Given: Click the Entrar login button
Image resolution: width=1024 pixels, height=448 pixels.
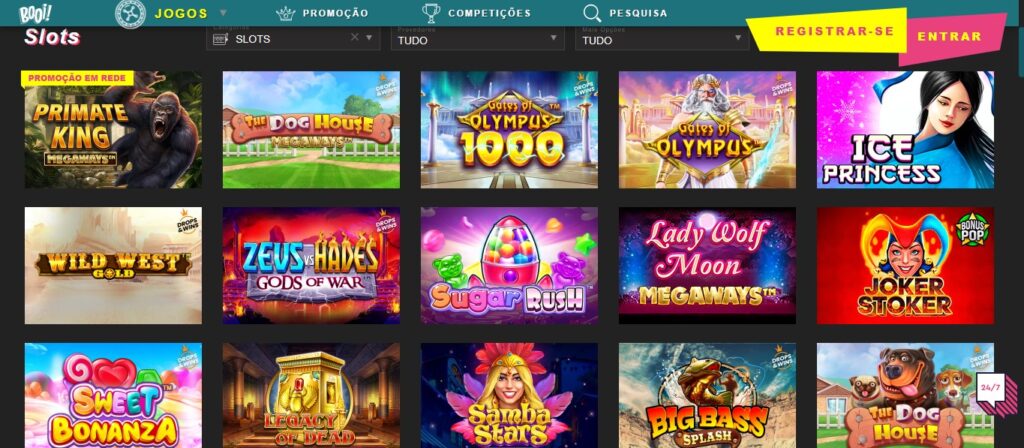Looking at the screenshot, I should pyautogui.click(x=950, y=37).
